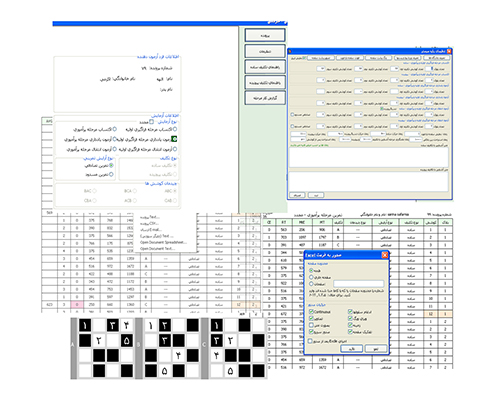
Task: Click the page-range text field in the Excel dialog
Action: tap(359, 284)
